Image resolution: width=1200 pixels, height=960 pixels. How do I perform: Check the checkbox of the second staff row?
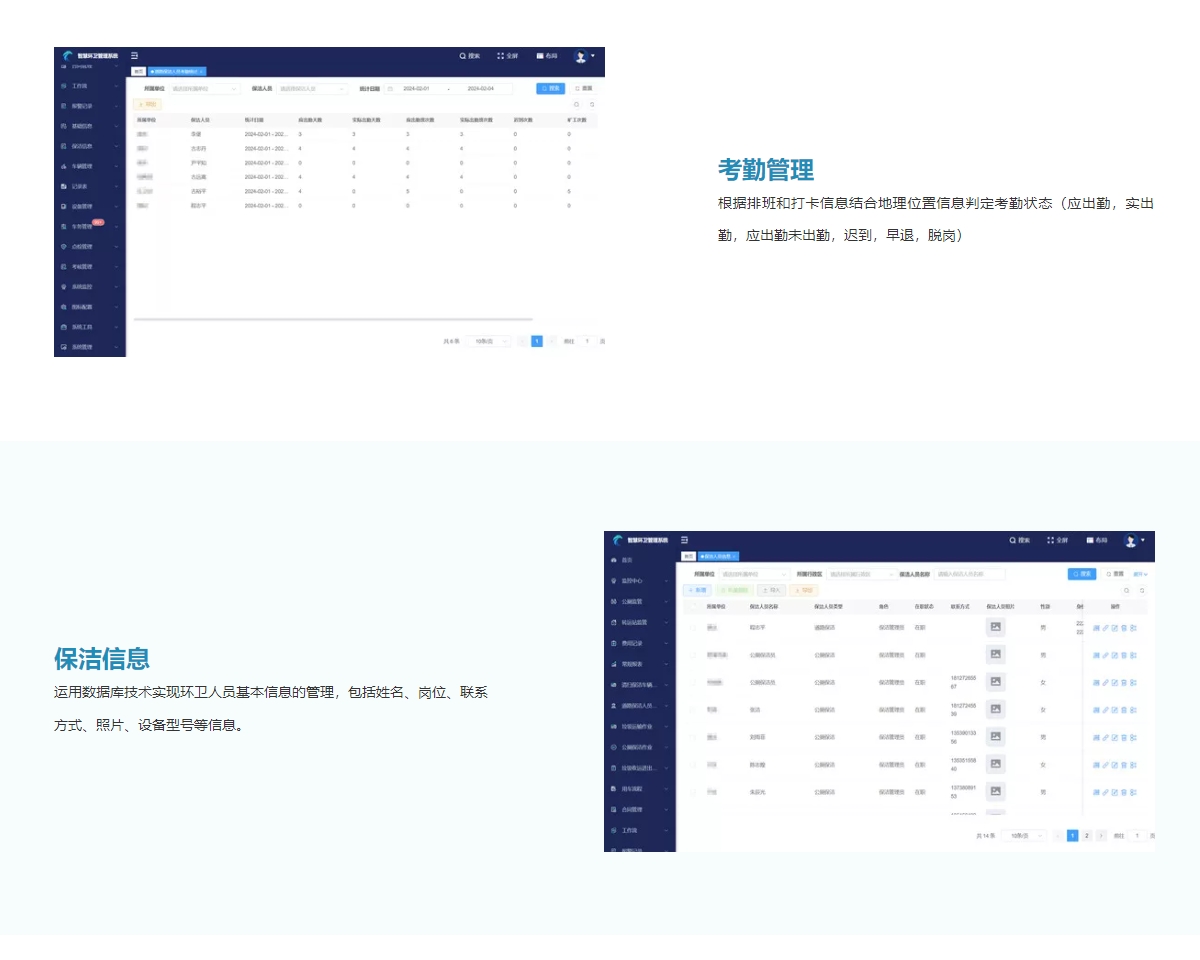[x=692, y=655]
